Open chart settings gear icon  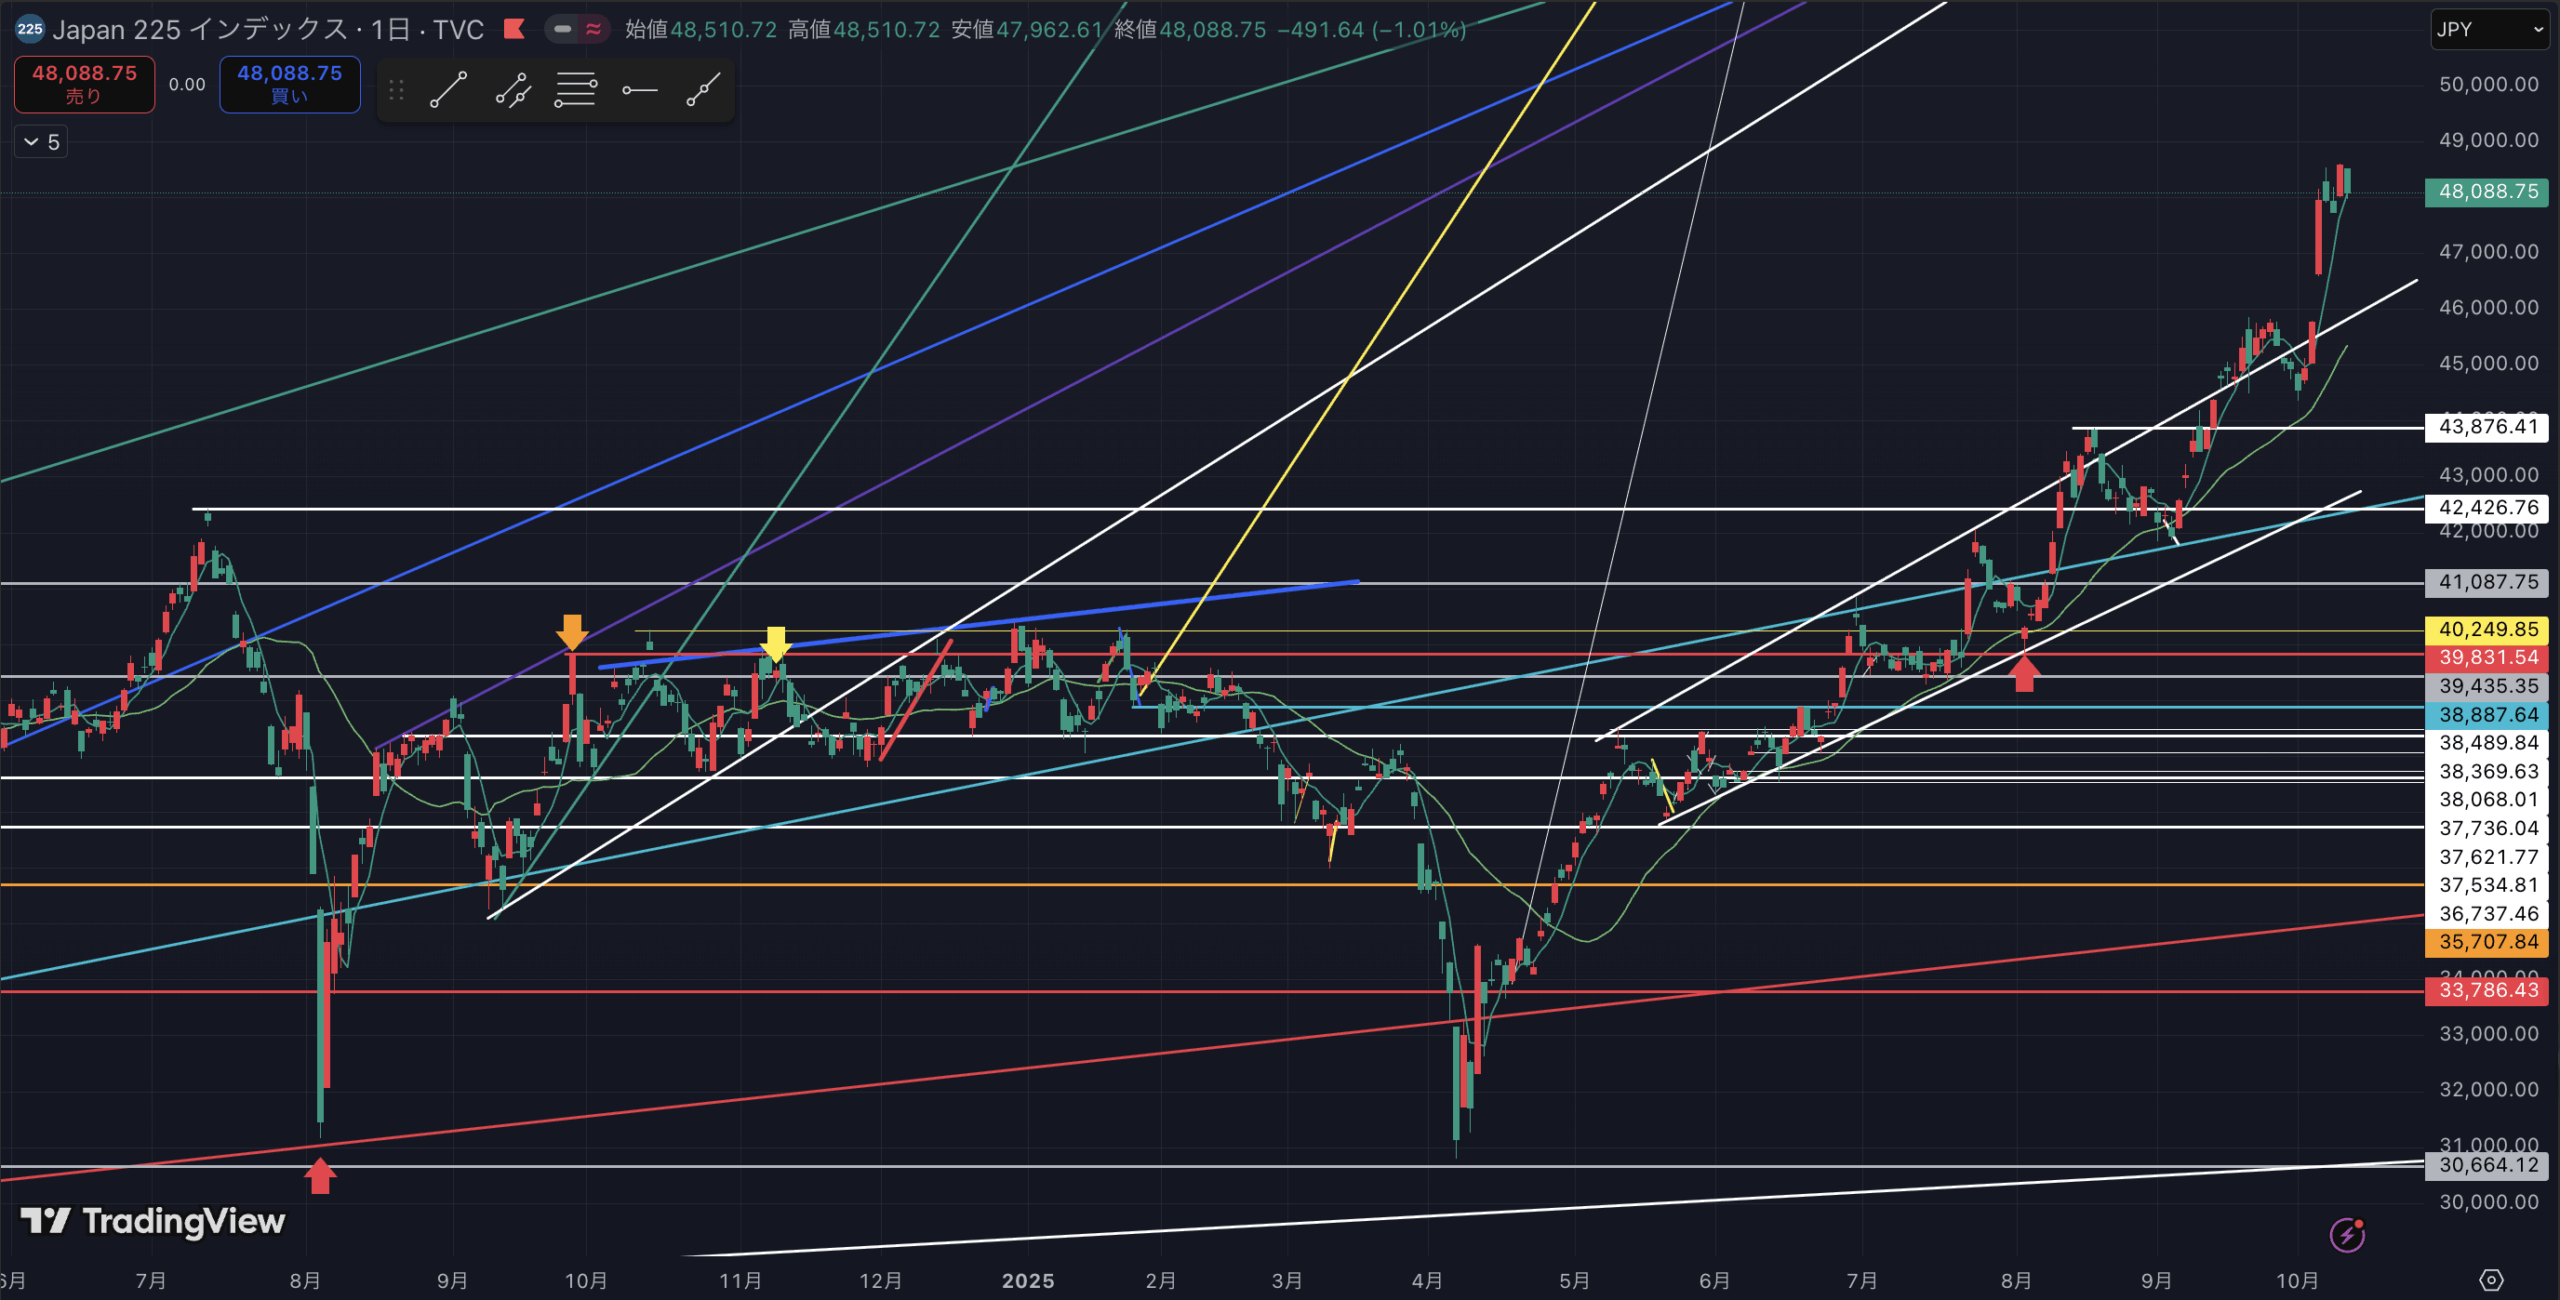coord(2491,1280)
